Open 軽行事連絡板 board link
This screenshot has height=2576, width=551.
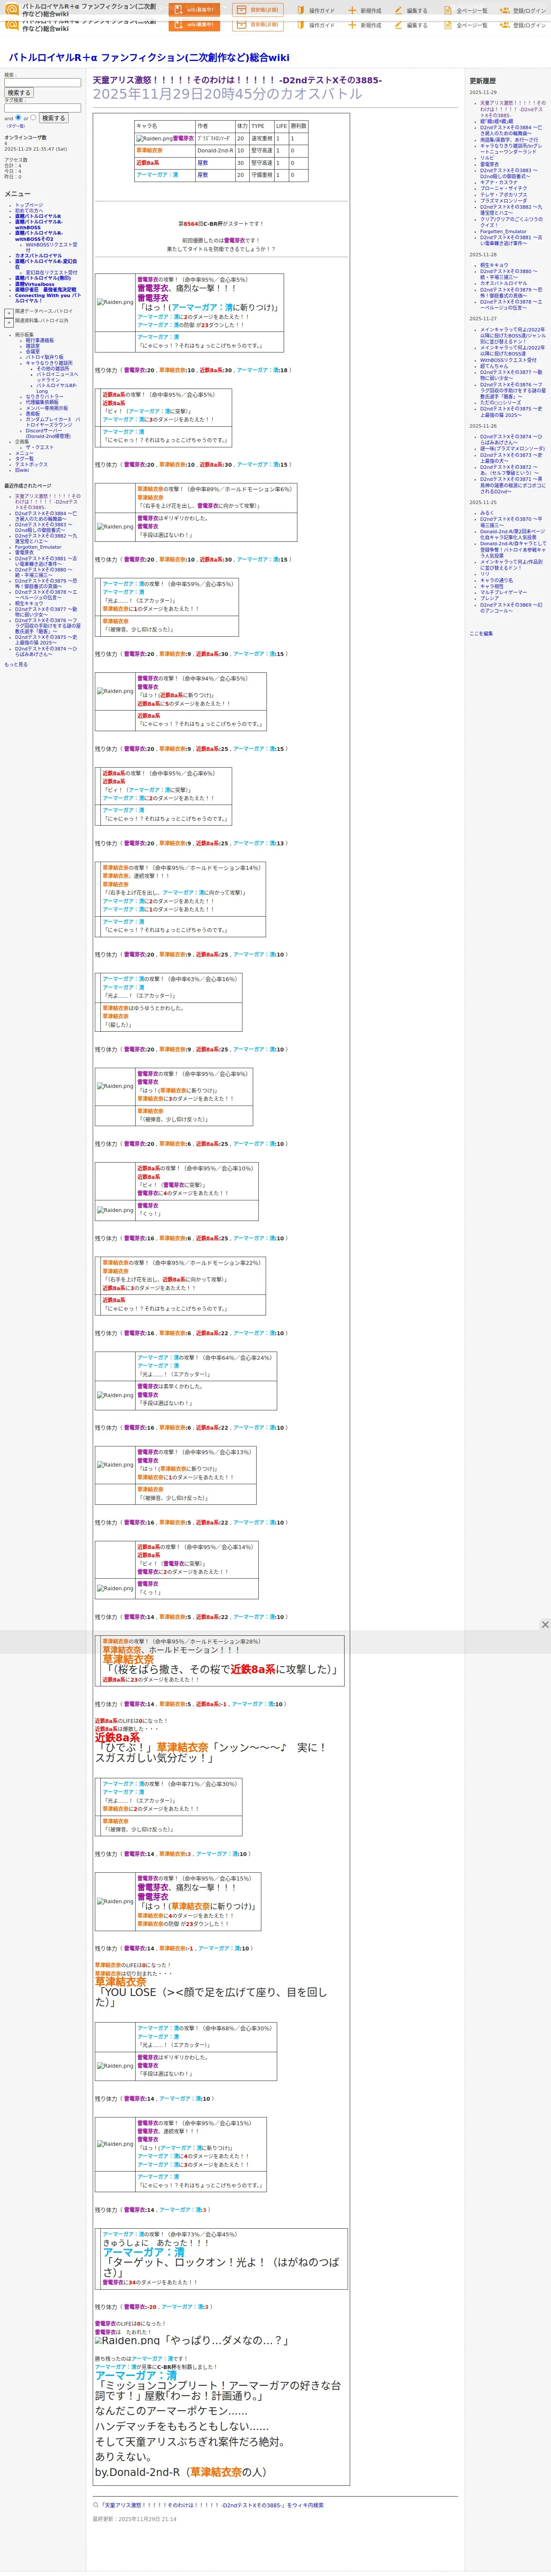(40, 340)
